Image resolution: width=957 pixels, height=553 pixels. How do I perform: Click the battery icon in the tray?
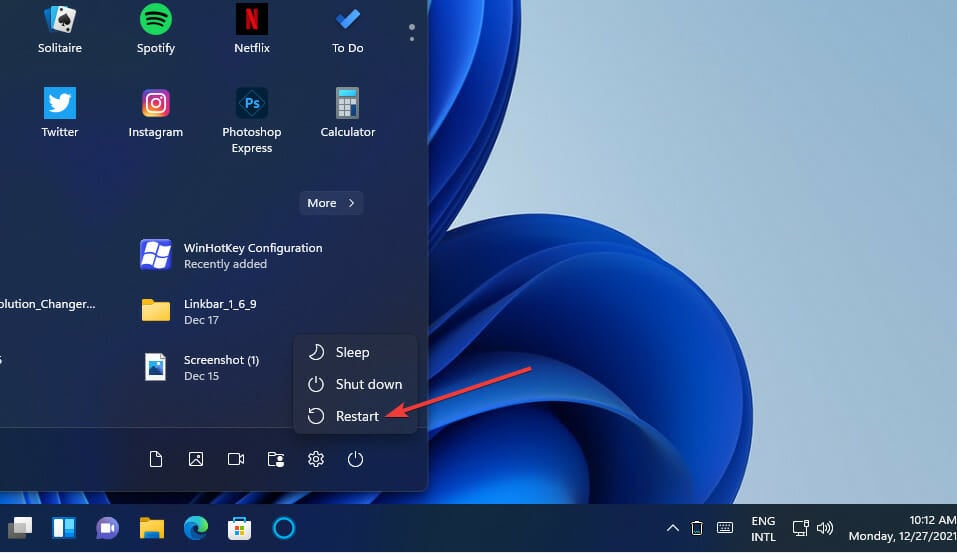point(697,528)
